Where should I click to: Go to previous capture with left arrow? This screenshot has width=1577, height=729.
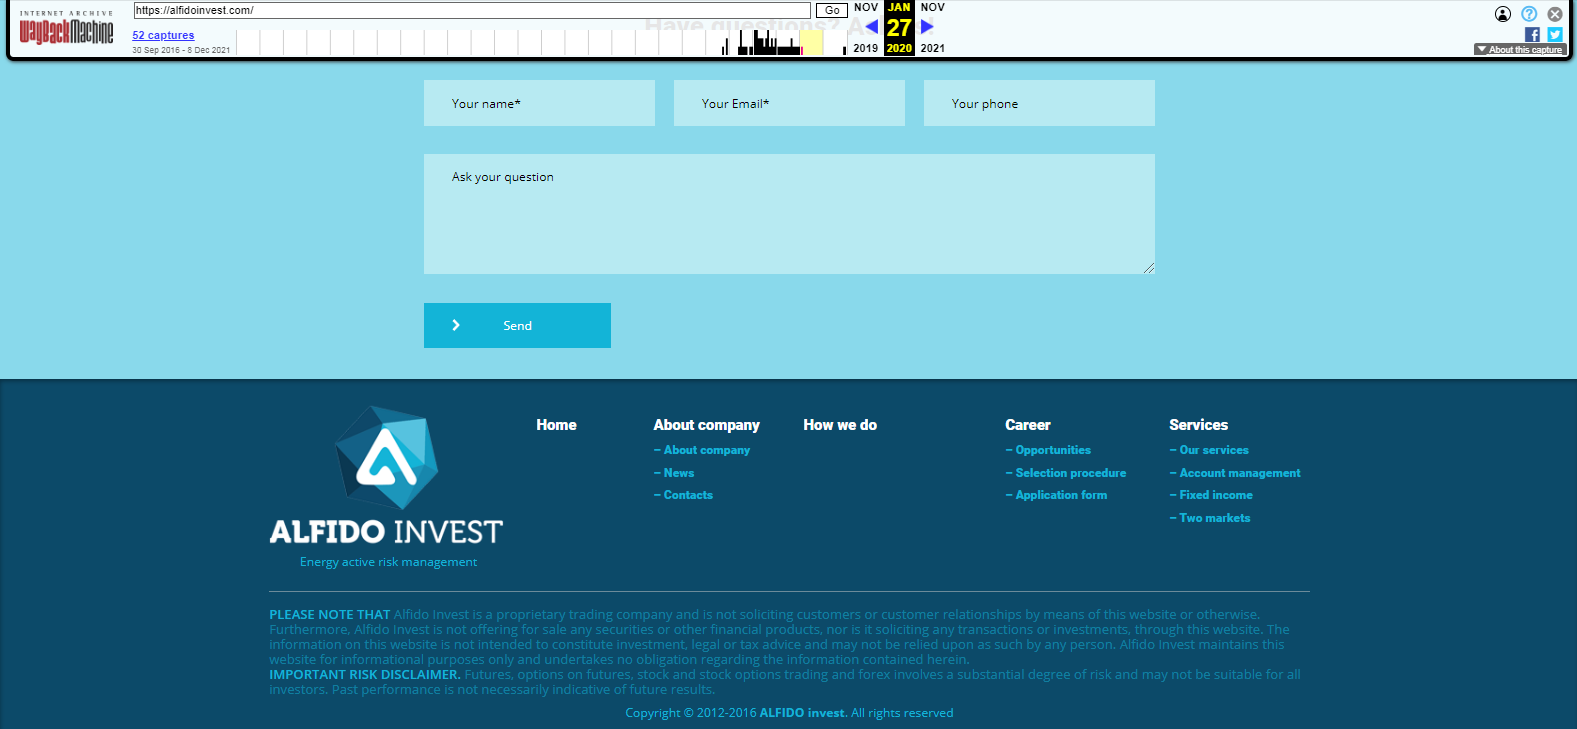[x=871, y=27]
